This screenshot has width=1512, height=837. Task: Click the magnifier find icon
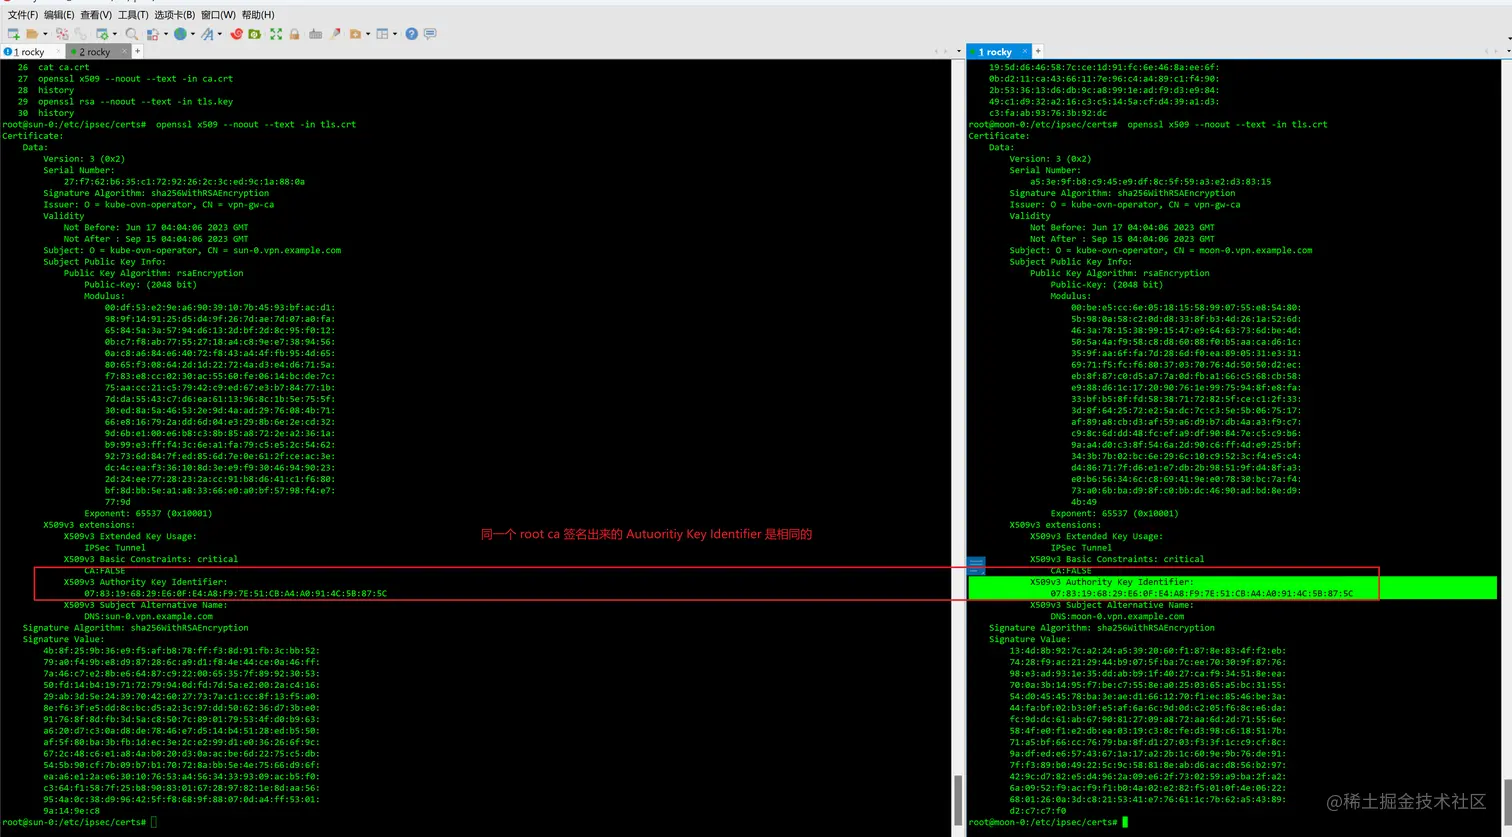click(131, 34)
